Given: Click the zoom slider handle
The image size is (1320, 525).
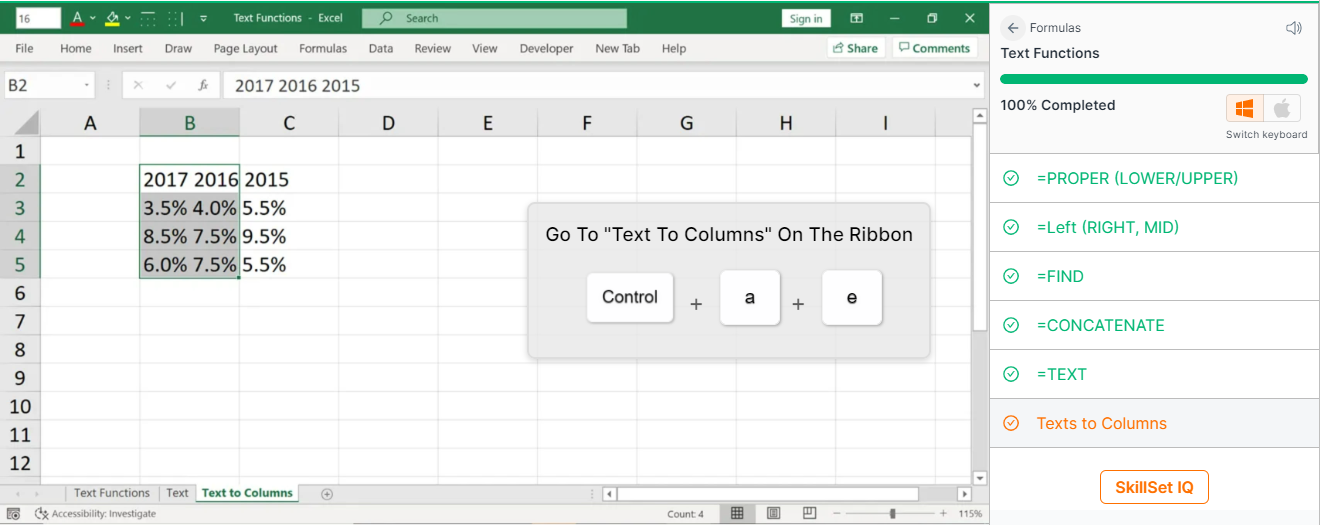Looking at the screenshot, I should pos(892,514).
